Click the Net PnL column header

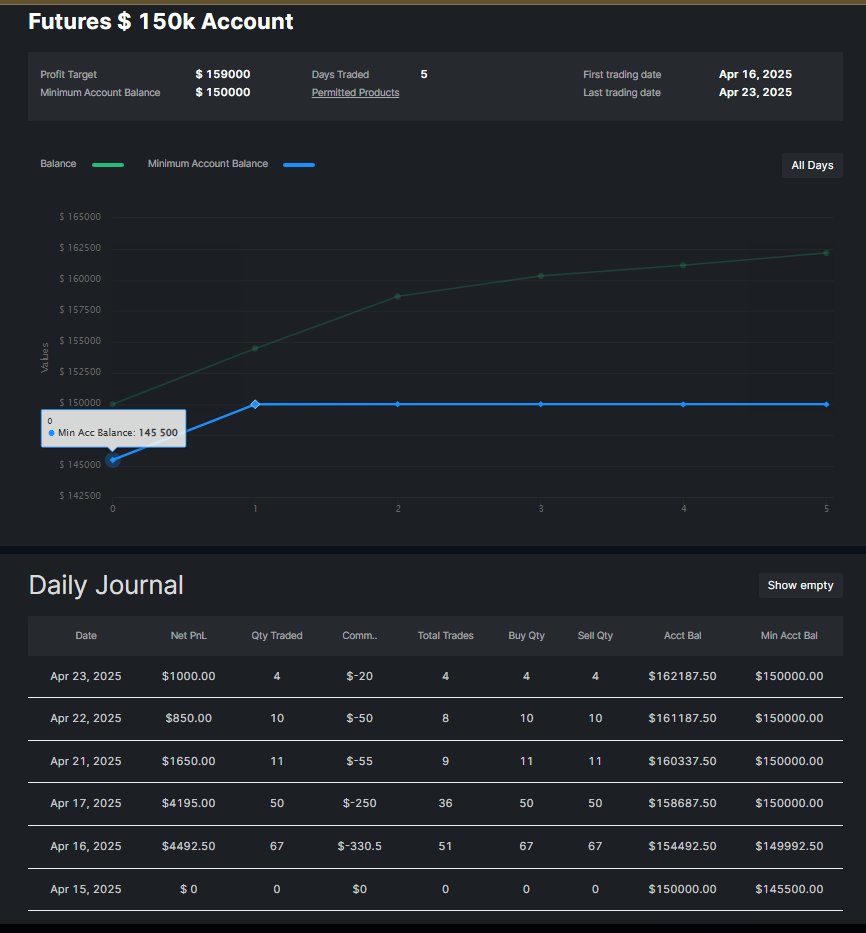coord(189,635)
